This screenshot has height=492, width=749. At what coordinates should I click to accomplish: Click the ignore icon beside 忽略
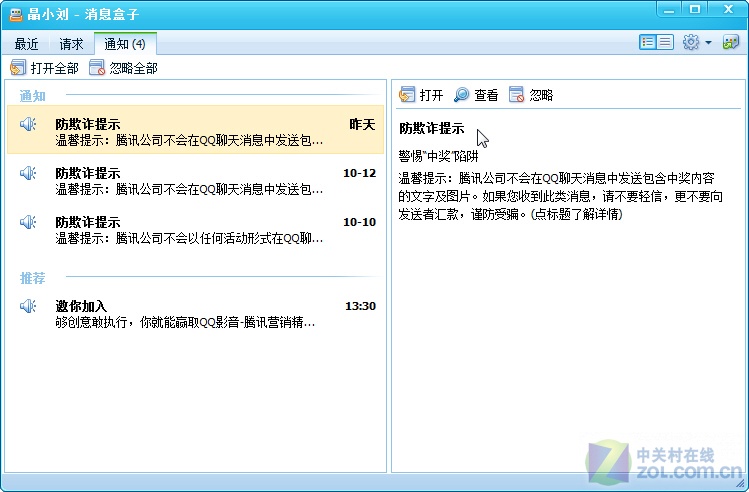(516, 95)
